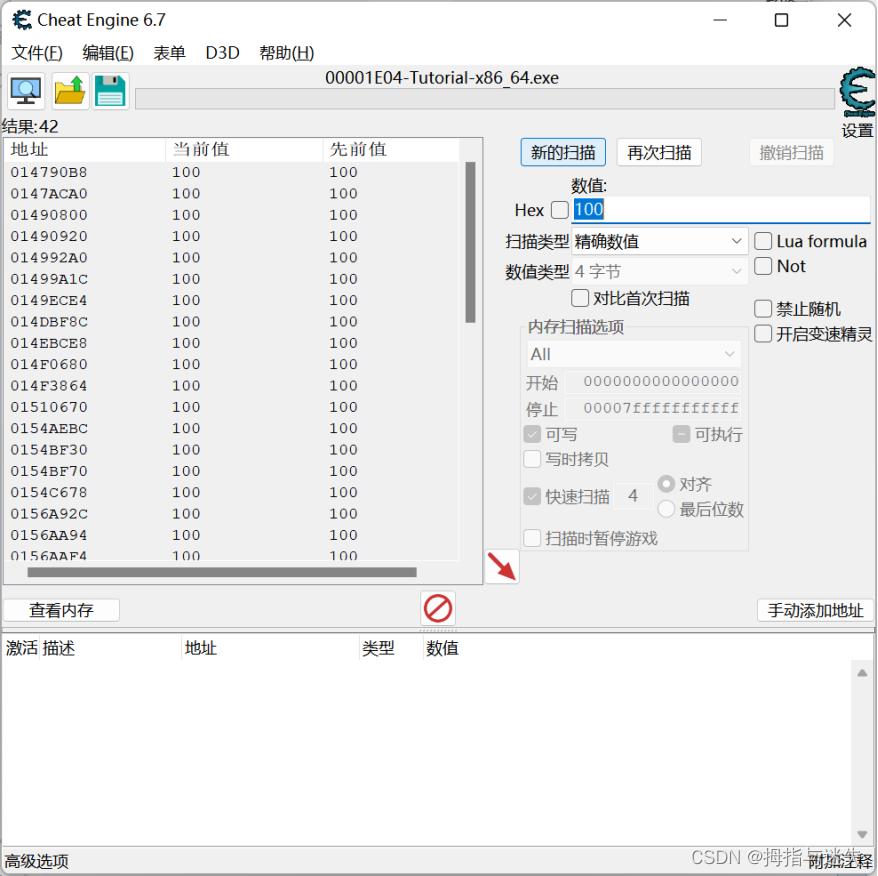This screenshot has width=878, height=876.
Task: Select the 最后位数 radio button
Action: pos(667,509)
